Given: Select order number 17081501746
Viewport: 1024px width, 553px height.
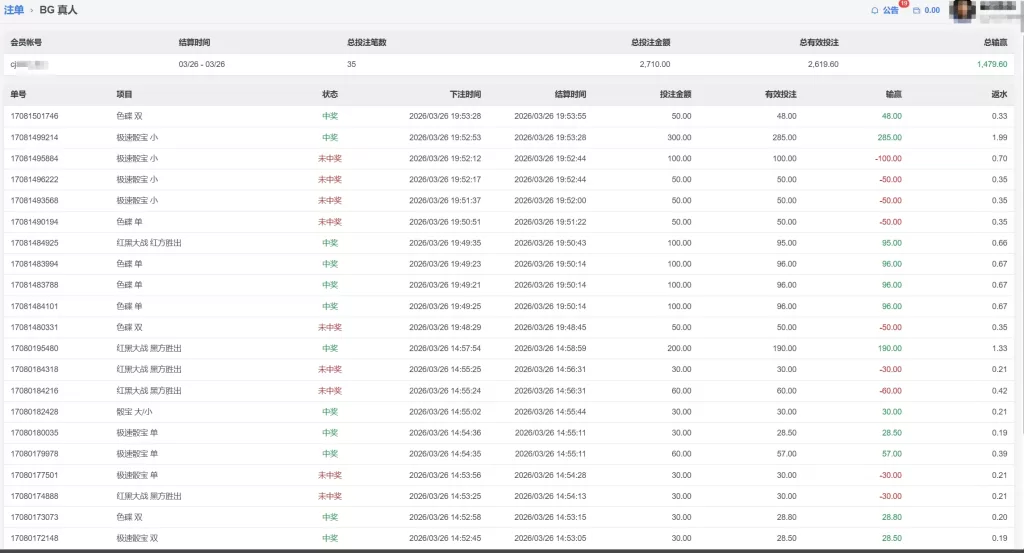Looking at the screenshot, I should [35, 116].
